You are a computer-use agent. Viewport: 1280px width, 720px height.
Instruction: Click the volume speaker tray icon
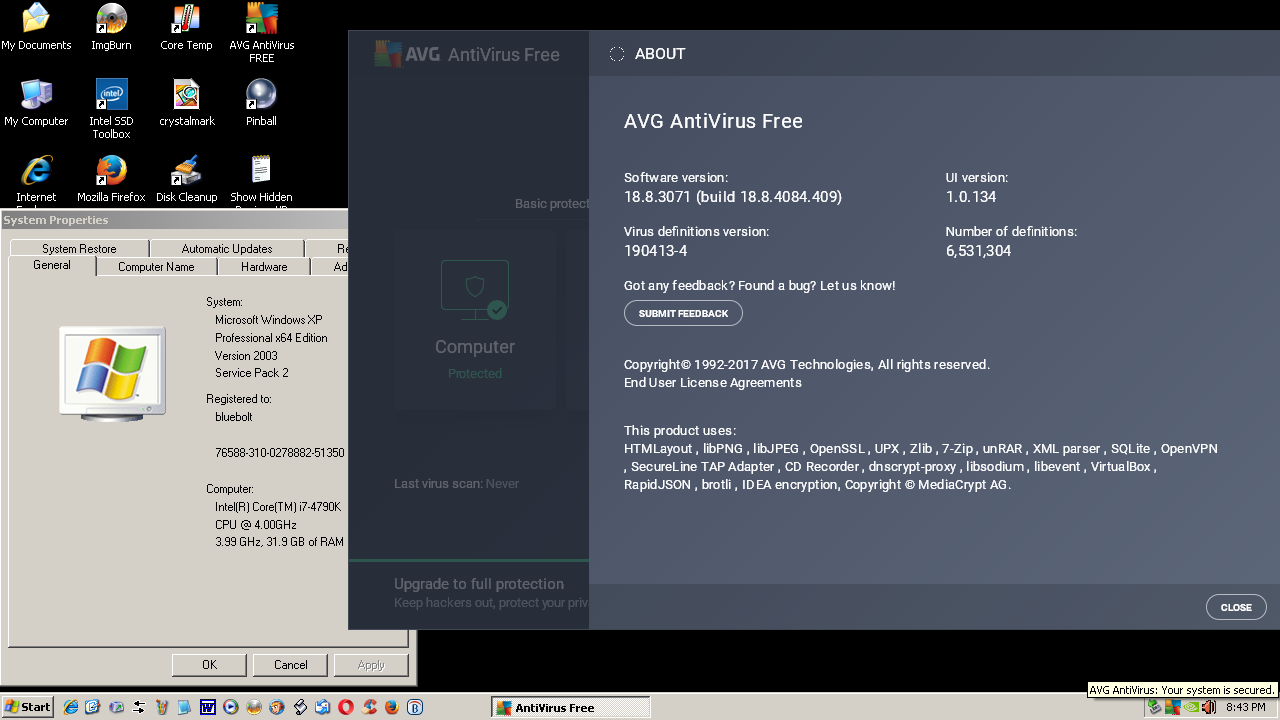[1209, 707]
